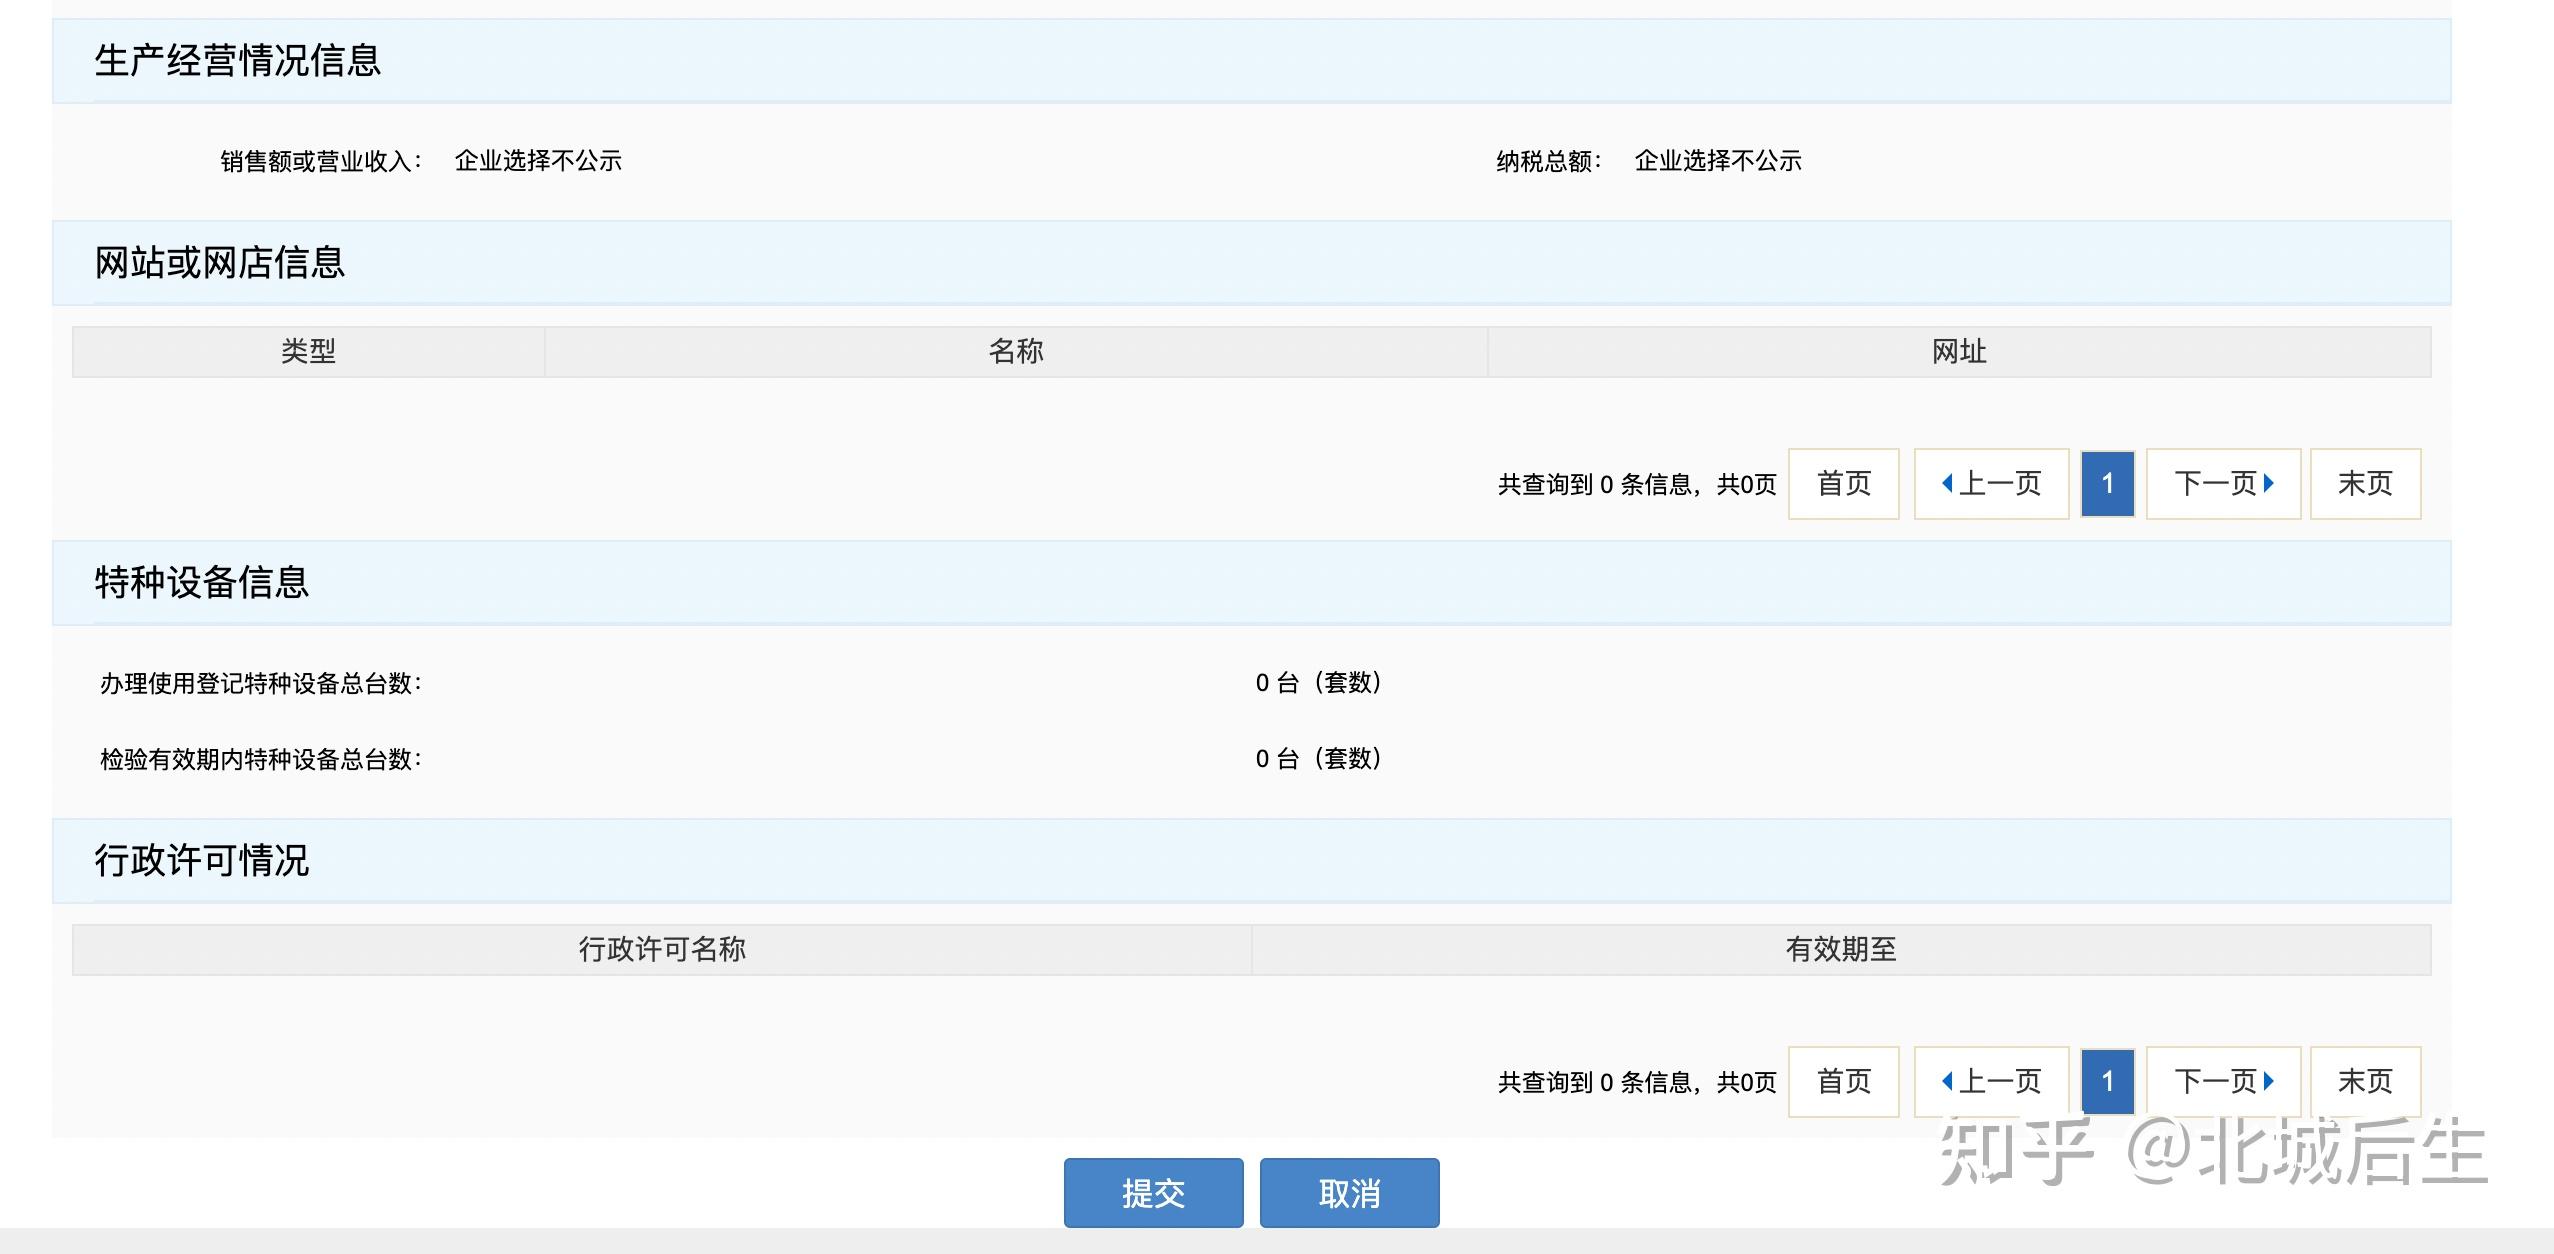Viewport: 2554px width, 1254px height.
Task: Click the 有效期至 column header
Action: (x=1841, y=949)
